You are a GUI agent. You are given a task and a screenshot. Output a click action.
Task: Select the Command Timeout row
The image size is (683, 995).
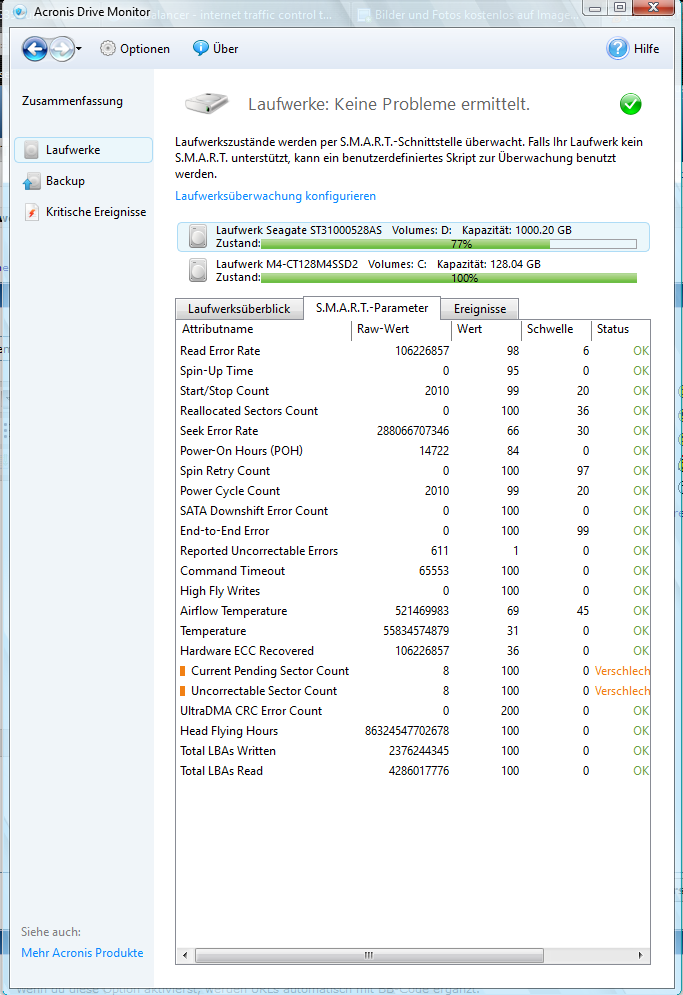[413, 570]
